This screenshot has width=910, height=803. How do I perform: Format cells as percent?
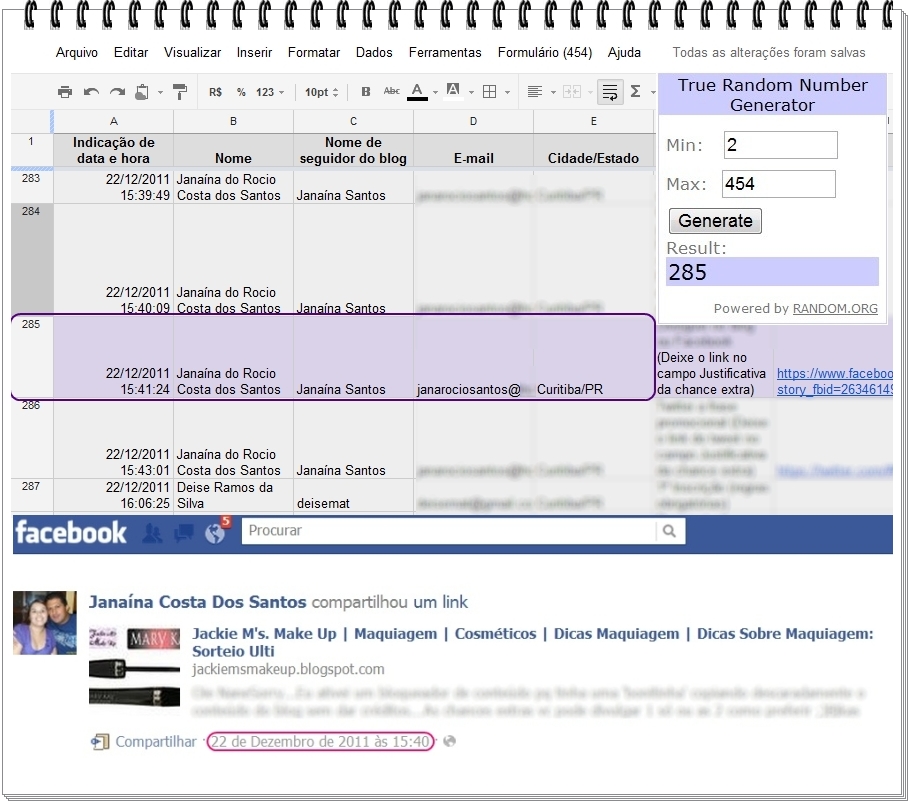pos(241,92)
